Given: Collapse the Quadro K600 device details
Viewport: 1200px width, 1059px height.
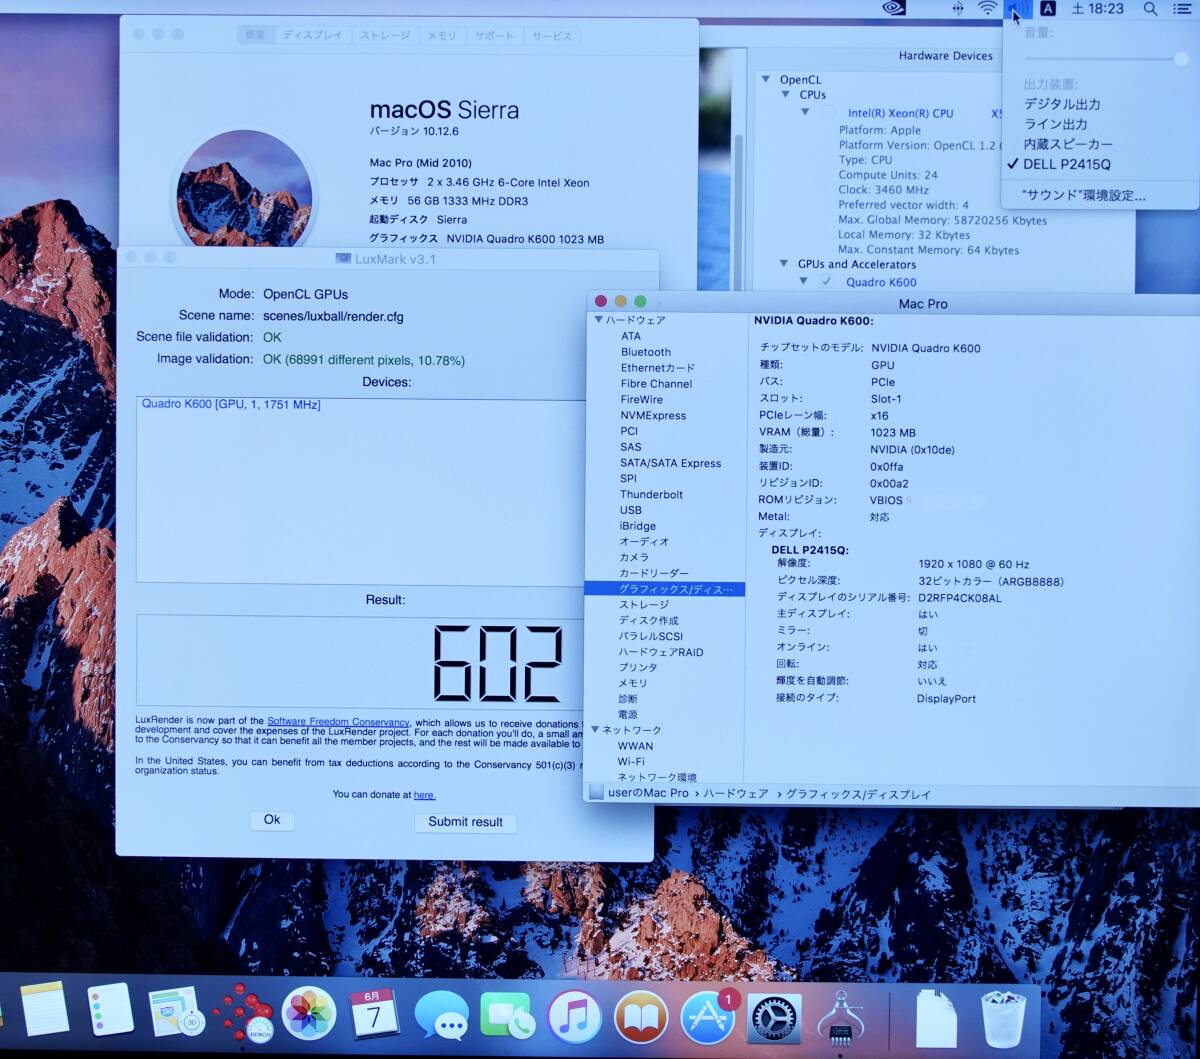Looking at the screenshot, I should point(803,282).
